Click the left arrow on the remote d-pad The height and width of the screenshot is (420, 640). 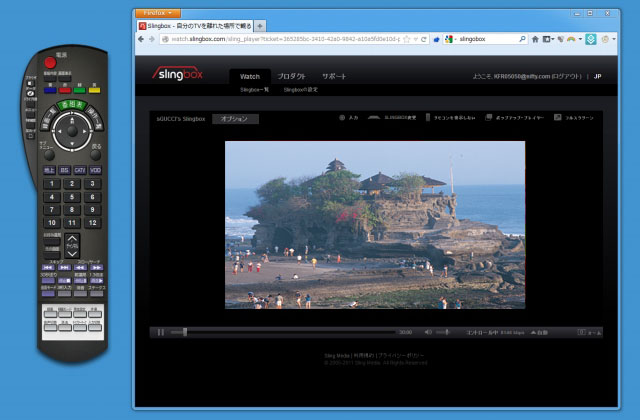tap(60, 131)
